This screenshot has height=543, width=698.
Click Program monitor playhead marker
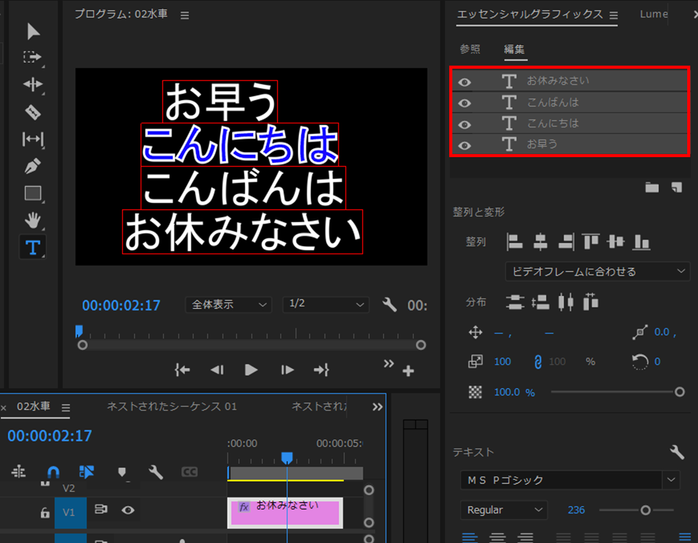pyautogui.click(x=79, y=331)
